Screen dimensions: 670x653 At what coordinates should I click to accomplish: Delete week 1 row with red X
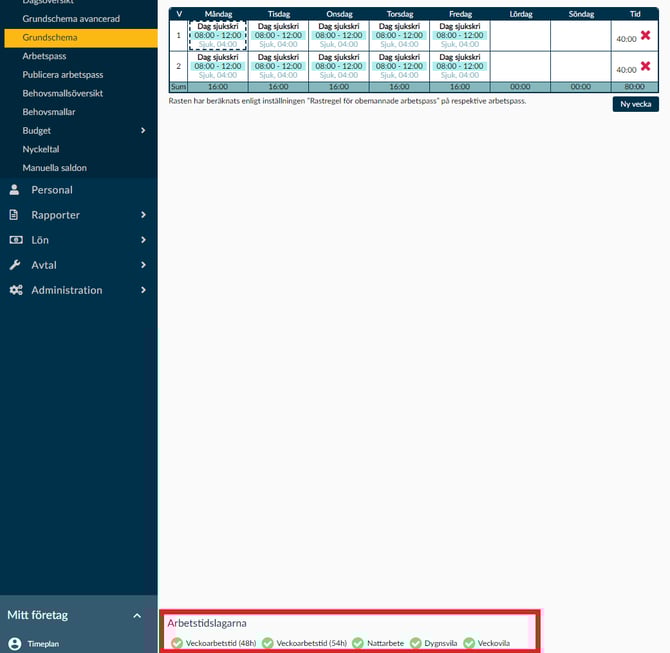tap(645, 35)
